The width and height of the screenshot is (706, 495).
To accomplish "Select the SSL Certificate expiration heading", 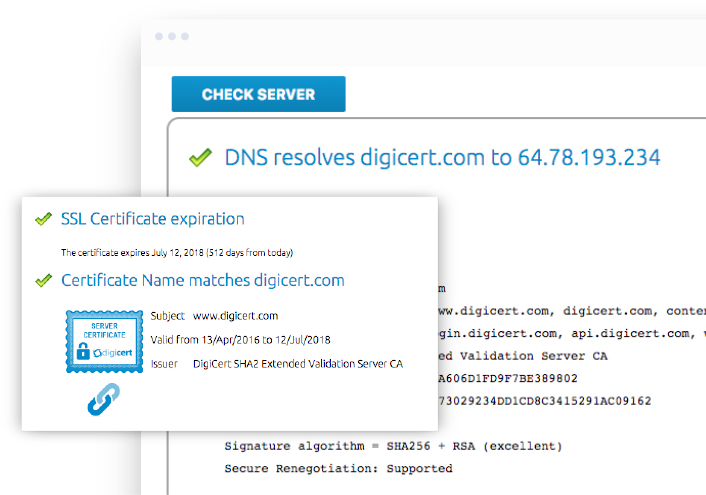I will tap(153, 219).
